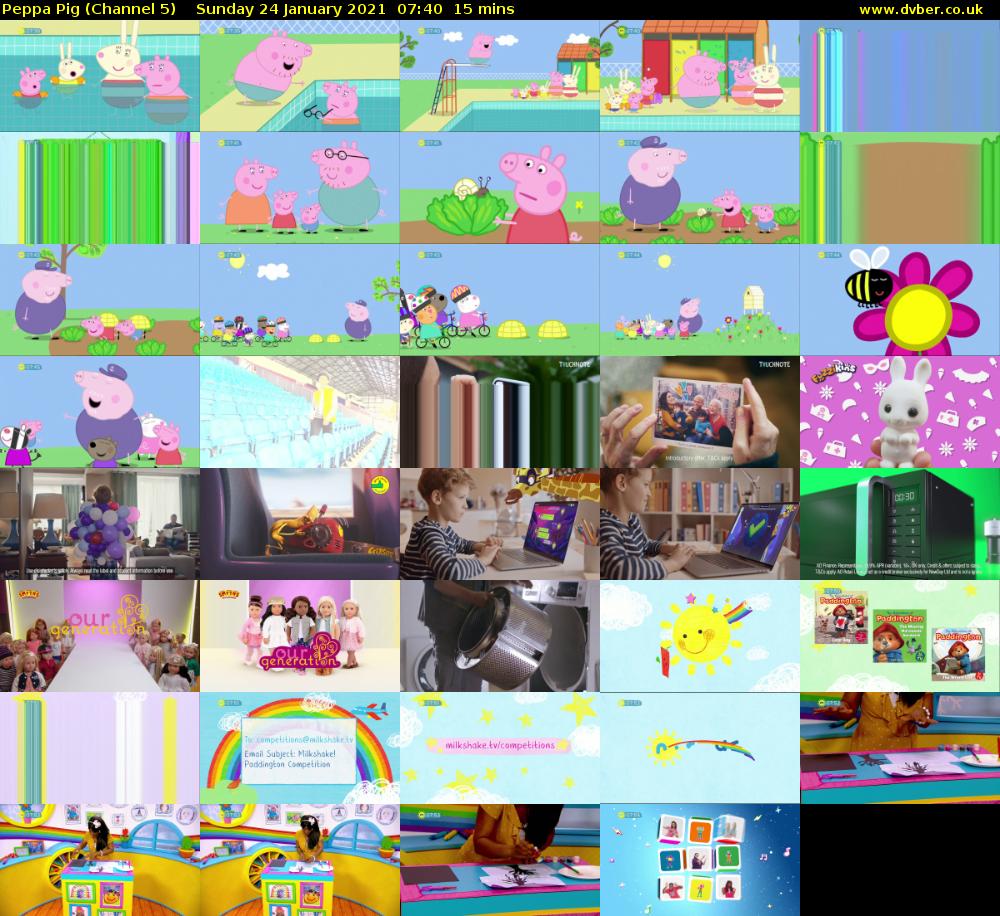Screen dimensions: 1000x916
Task: Select the bee and pink flower thumbnail
Action: point(900,298)
